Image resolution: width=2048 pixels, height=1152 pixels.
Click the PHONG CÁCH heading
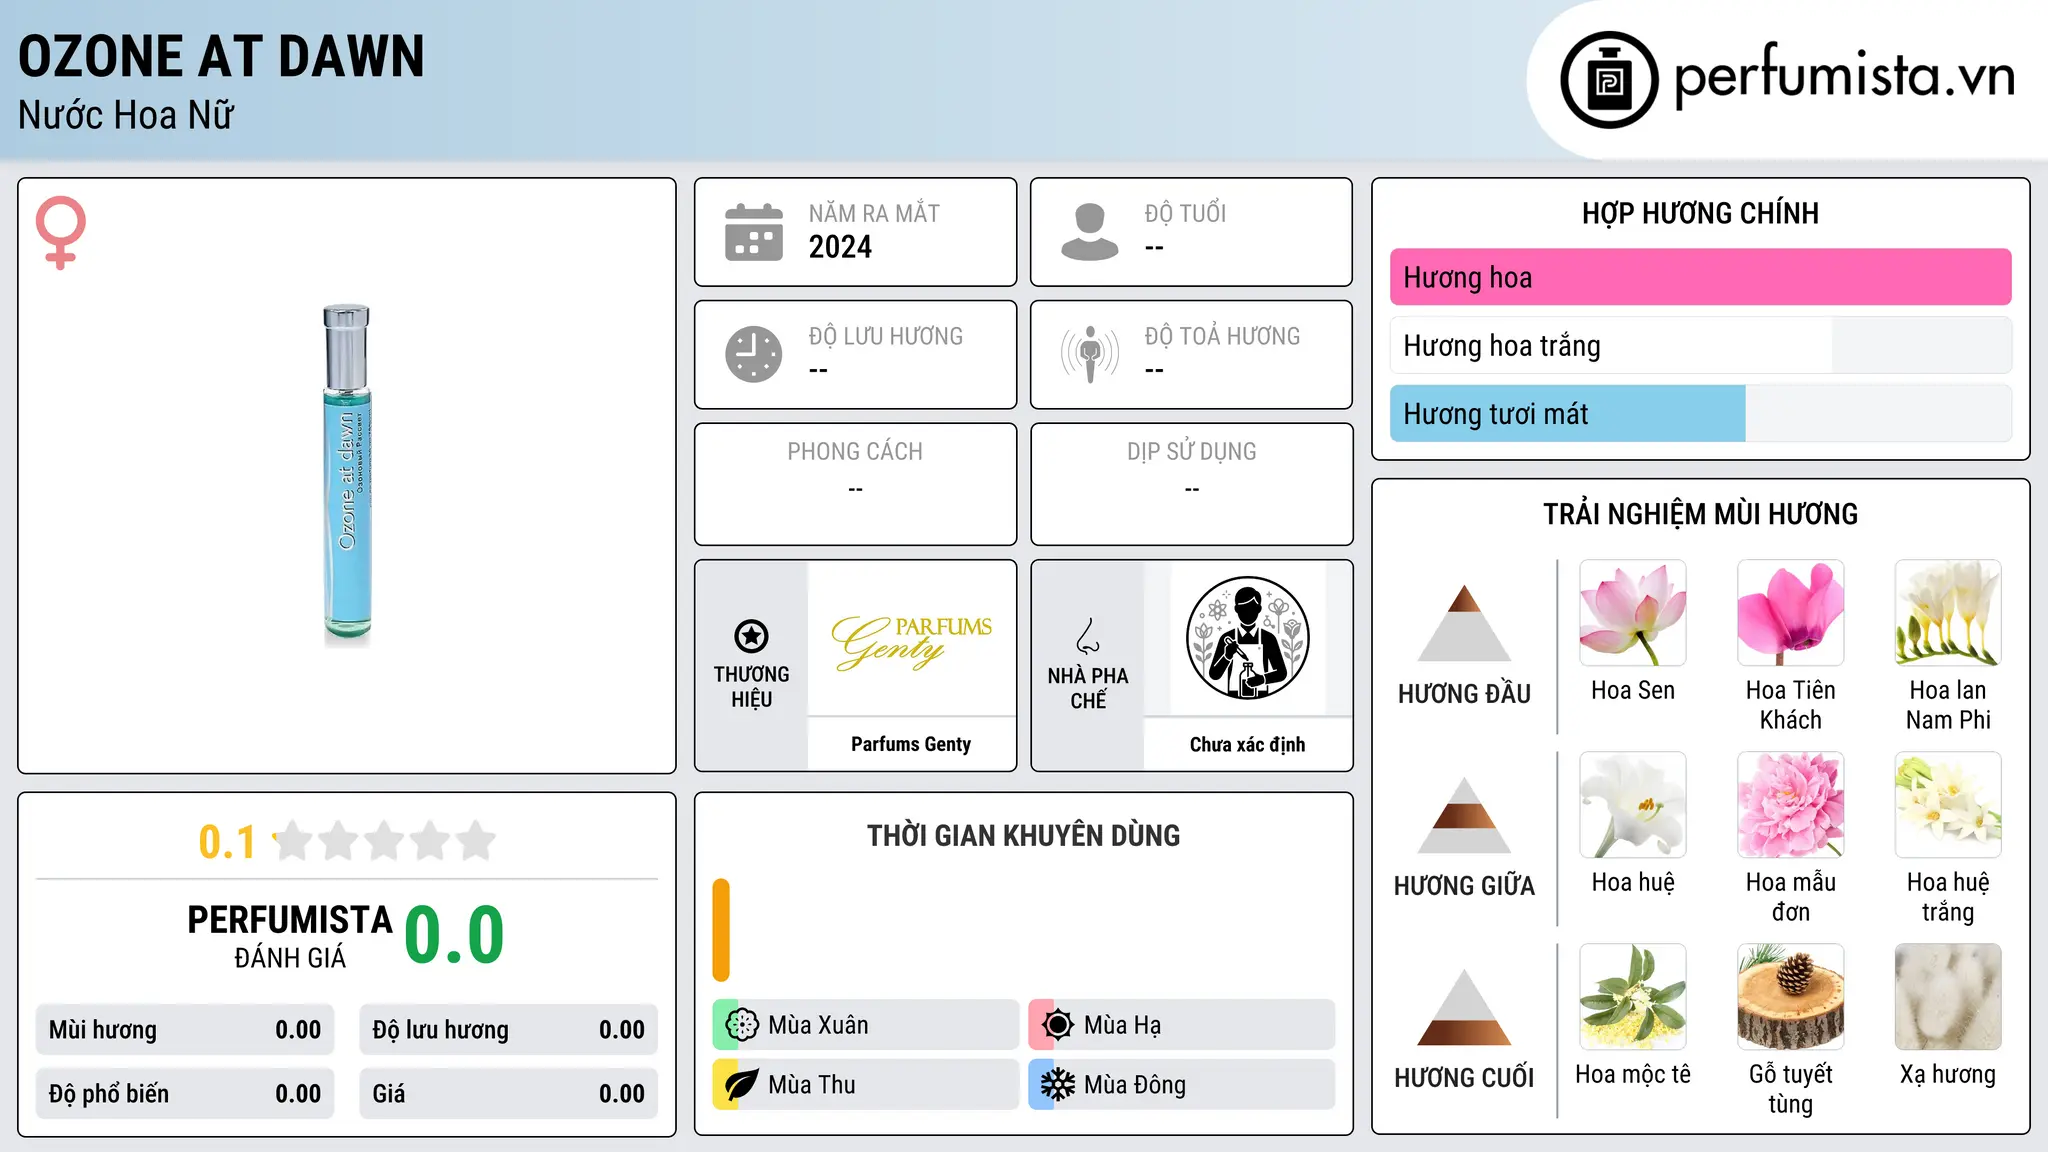pos(855,452)
